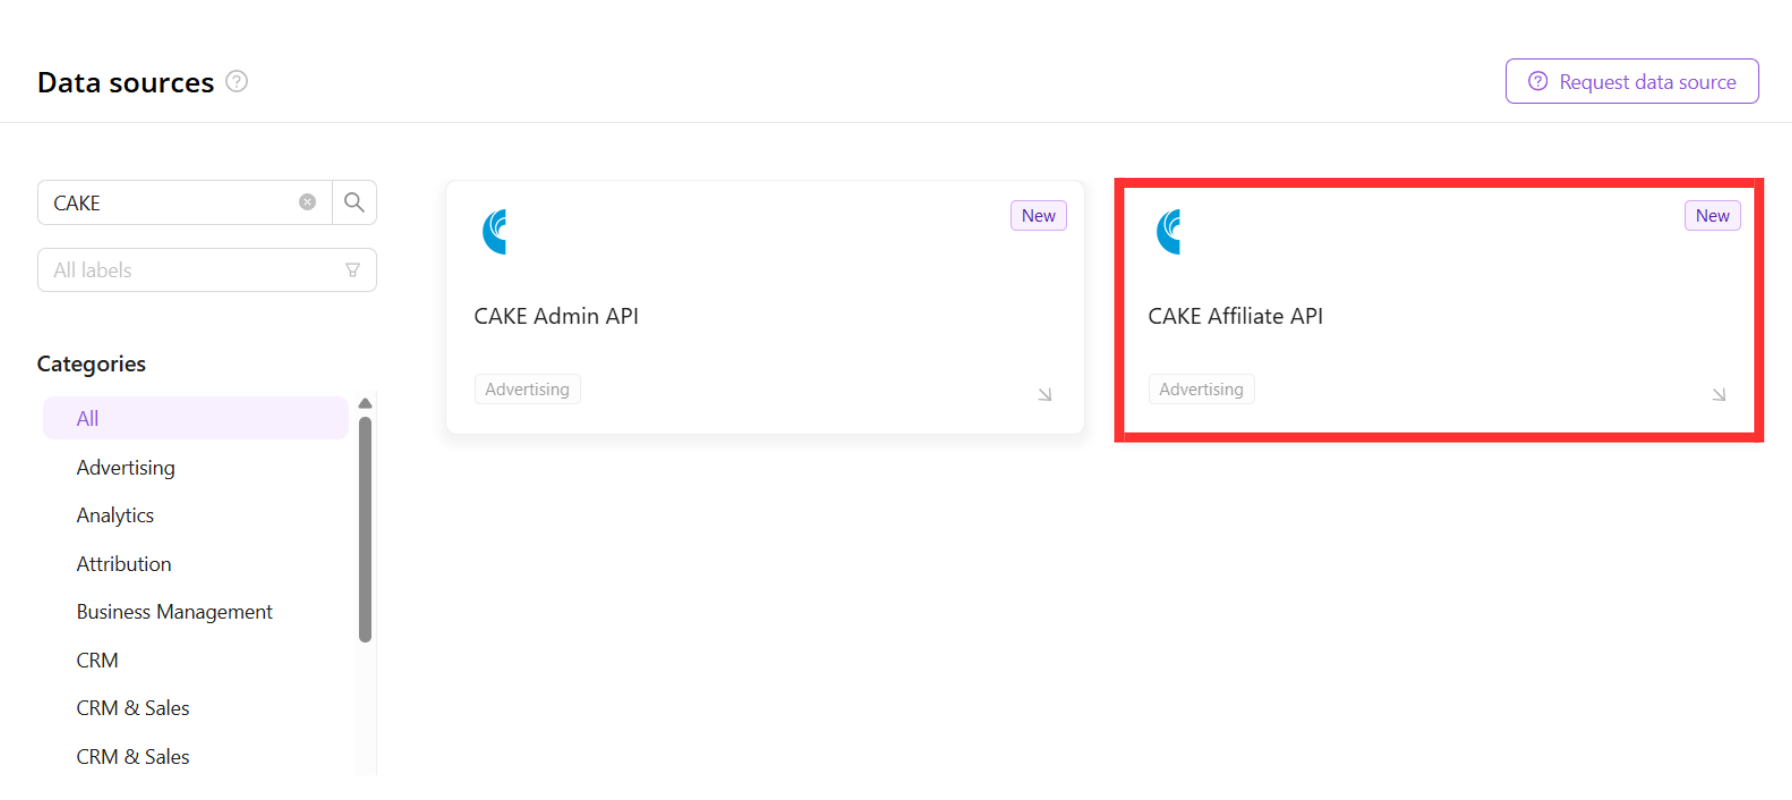Select the Advertising category
1792x800 pixels.
(x=126, y=467)
